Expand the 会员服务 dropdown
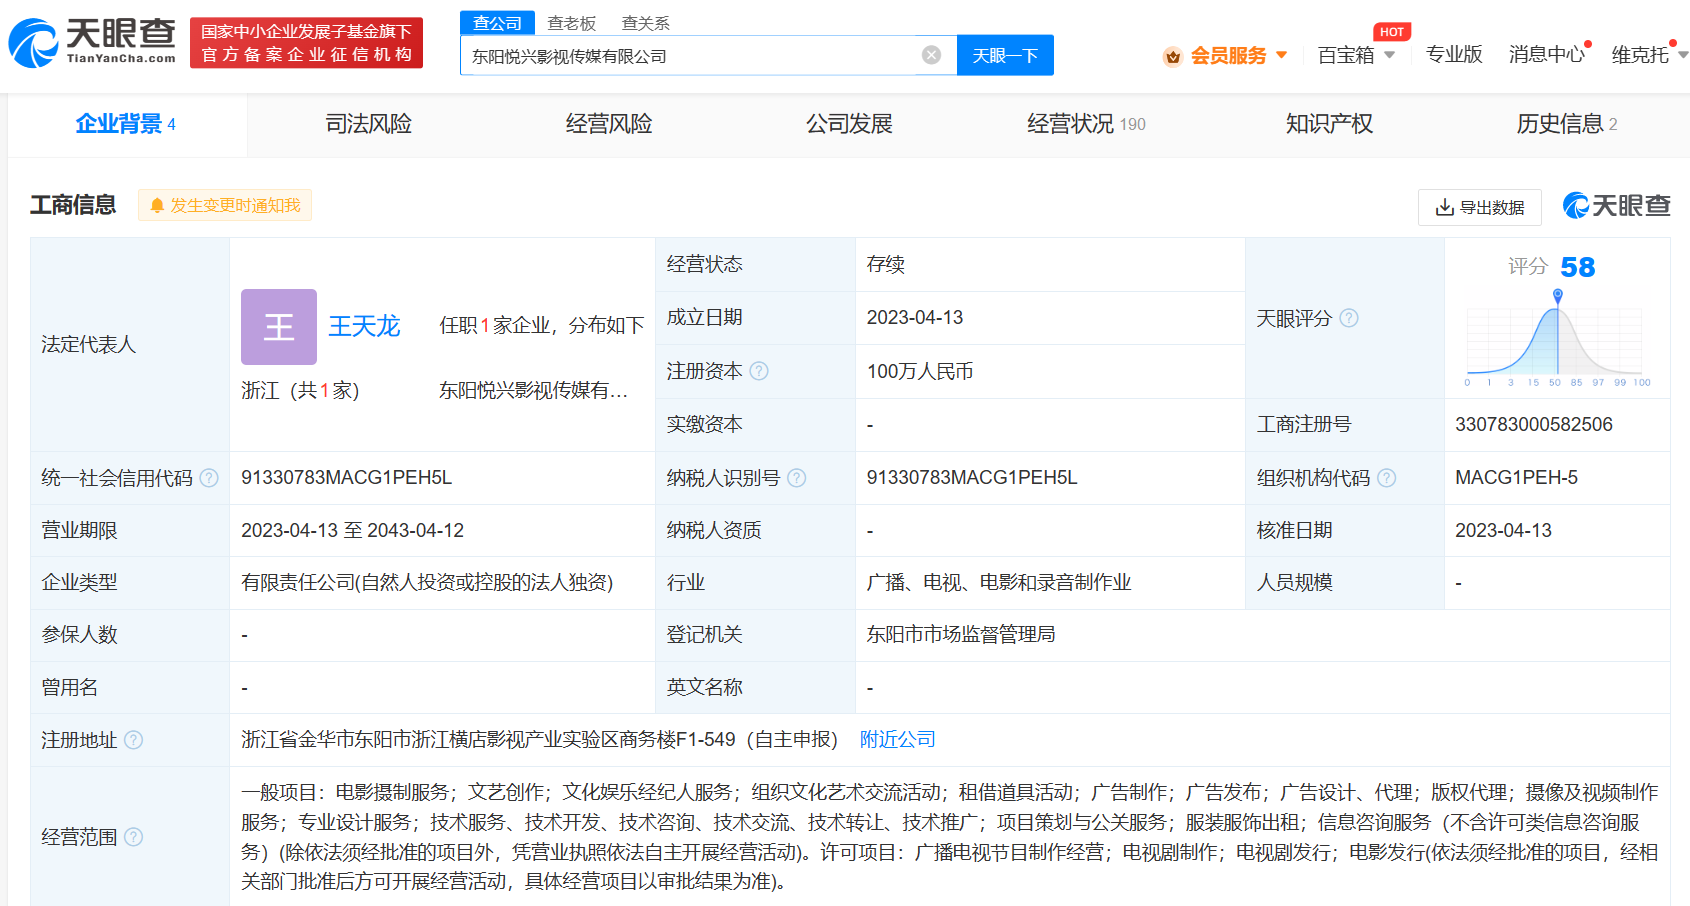1690x906 pixels. point(1281,55)
